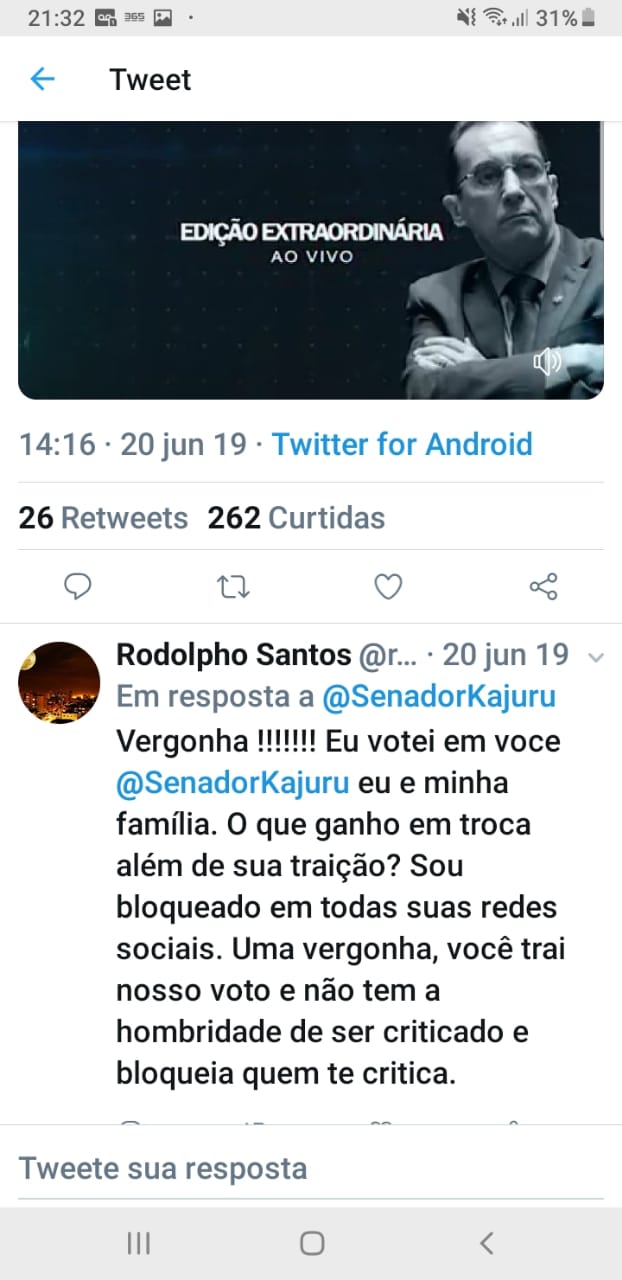Tap the share icon under the tweet
The image size is (622, 1280).
543,587
